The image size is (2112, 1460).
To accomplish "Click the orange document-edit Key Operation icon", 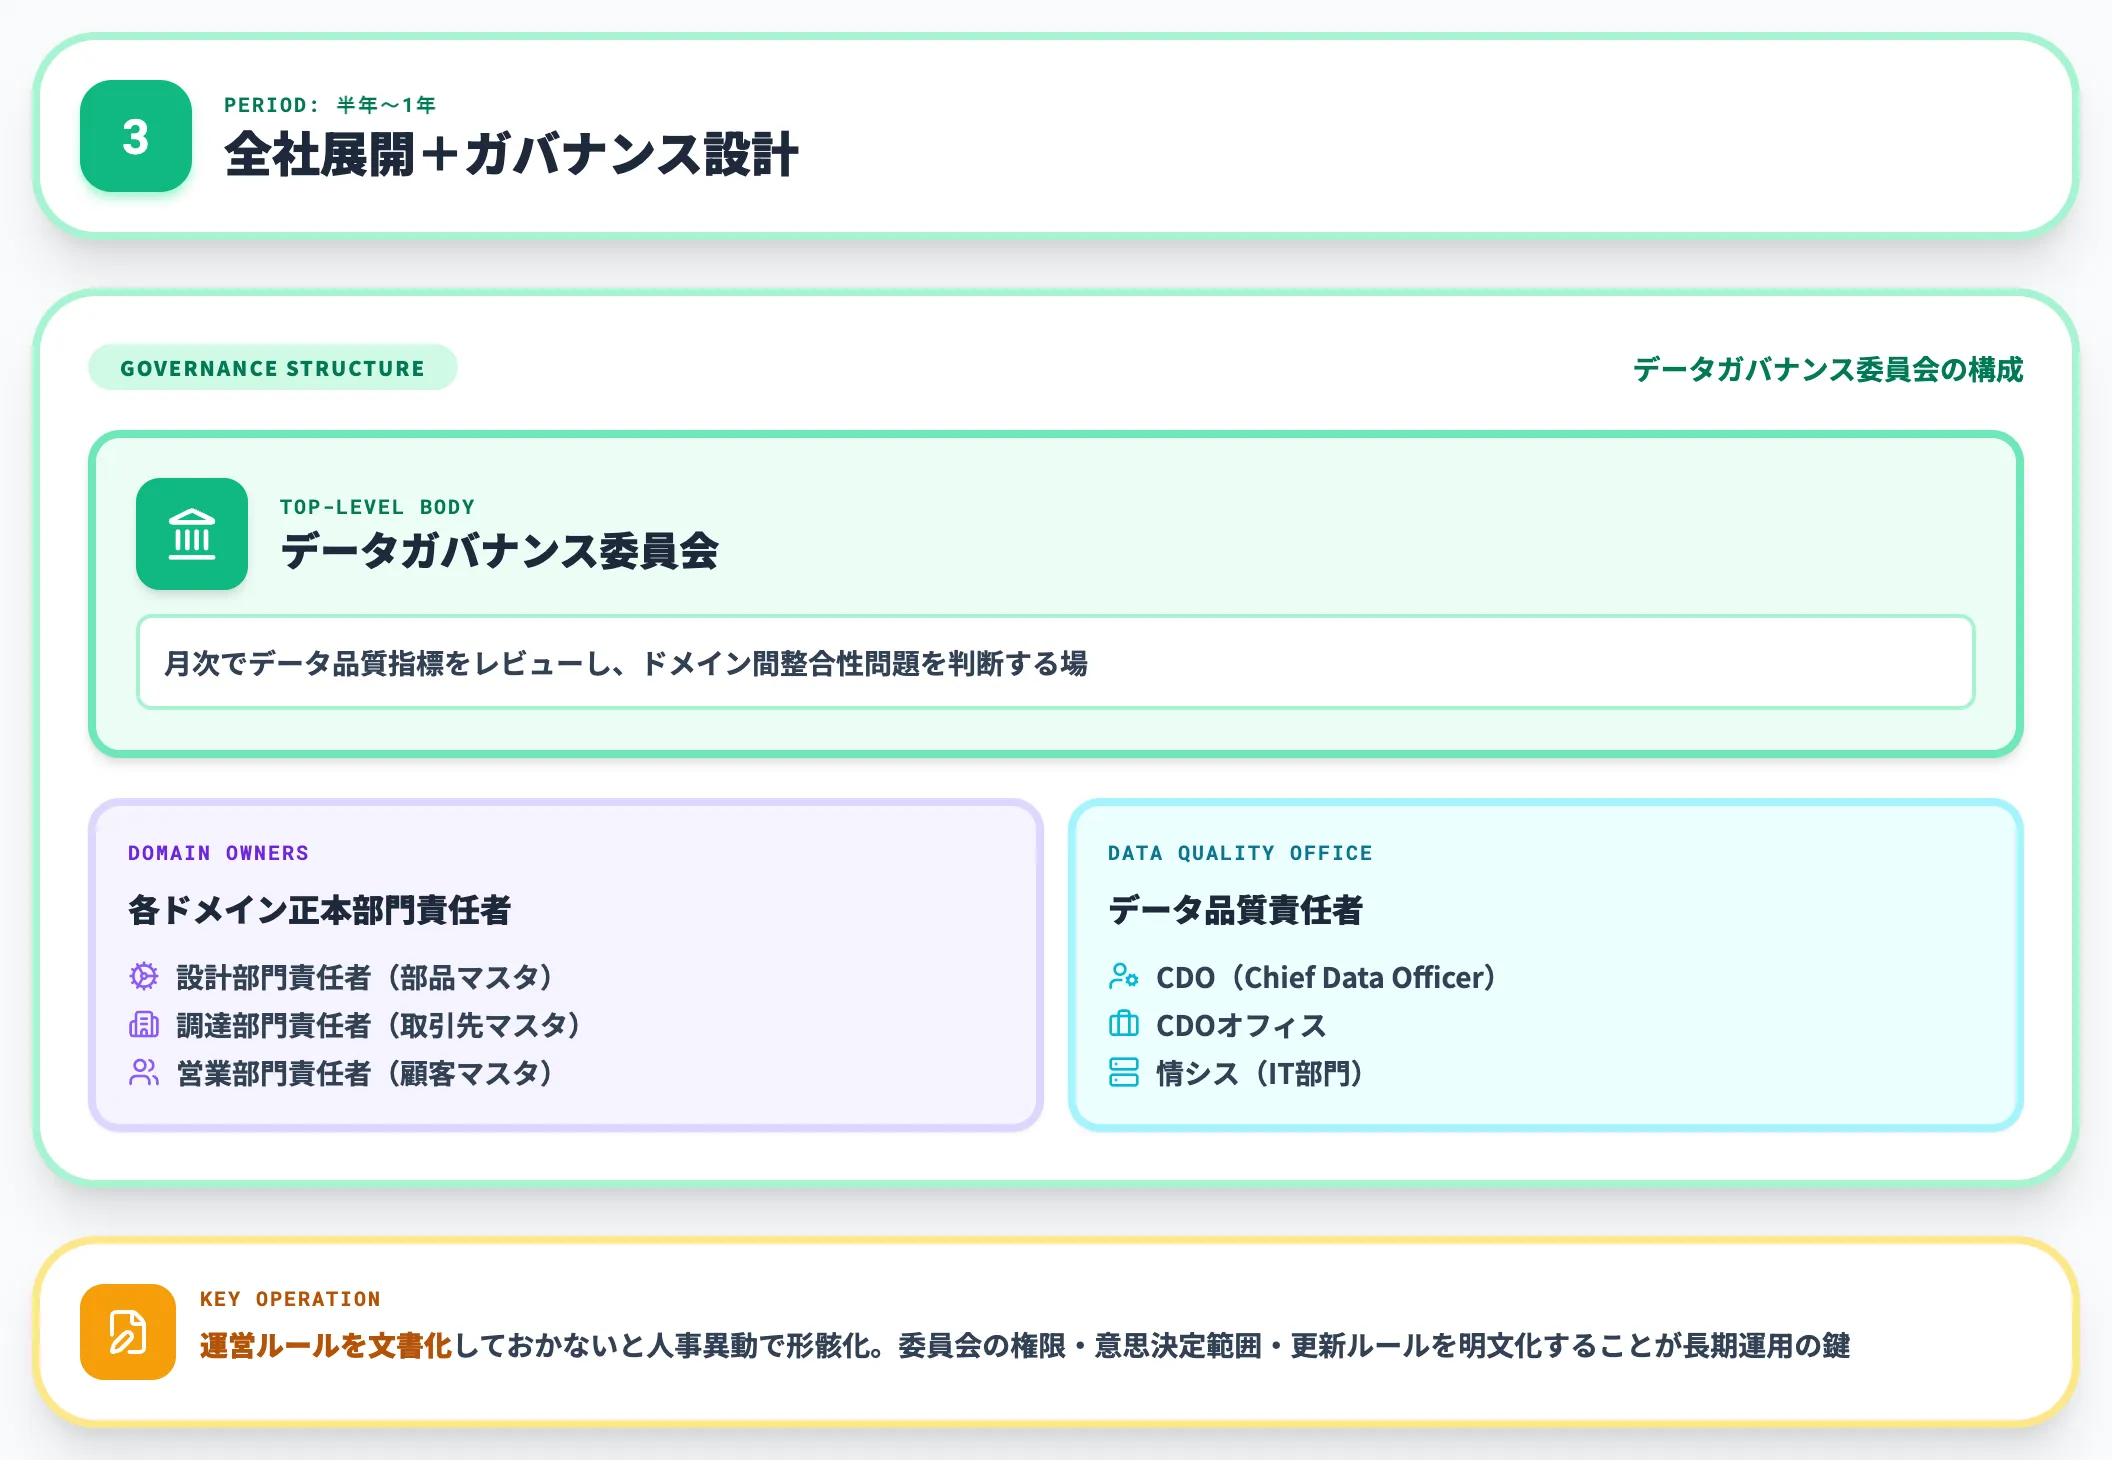I will [x=128, y=1332].
